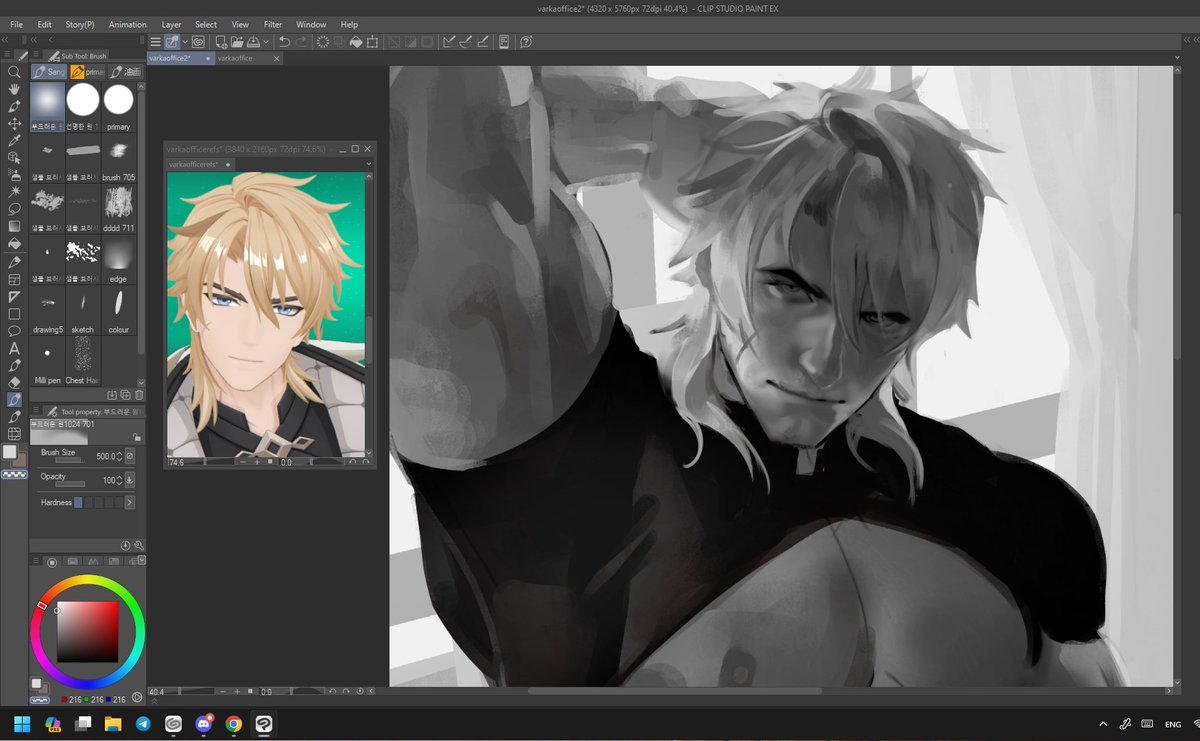Open dropdown arrow beside first command bar icon
Screen dimensions: 1200x741
click(185, 42)
